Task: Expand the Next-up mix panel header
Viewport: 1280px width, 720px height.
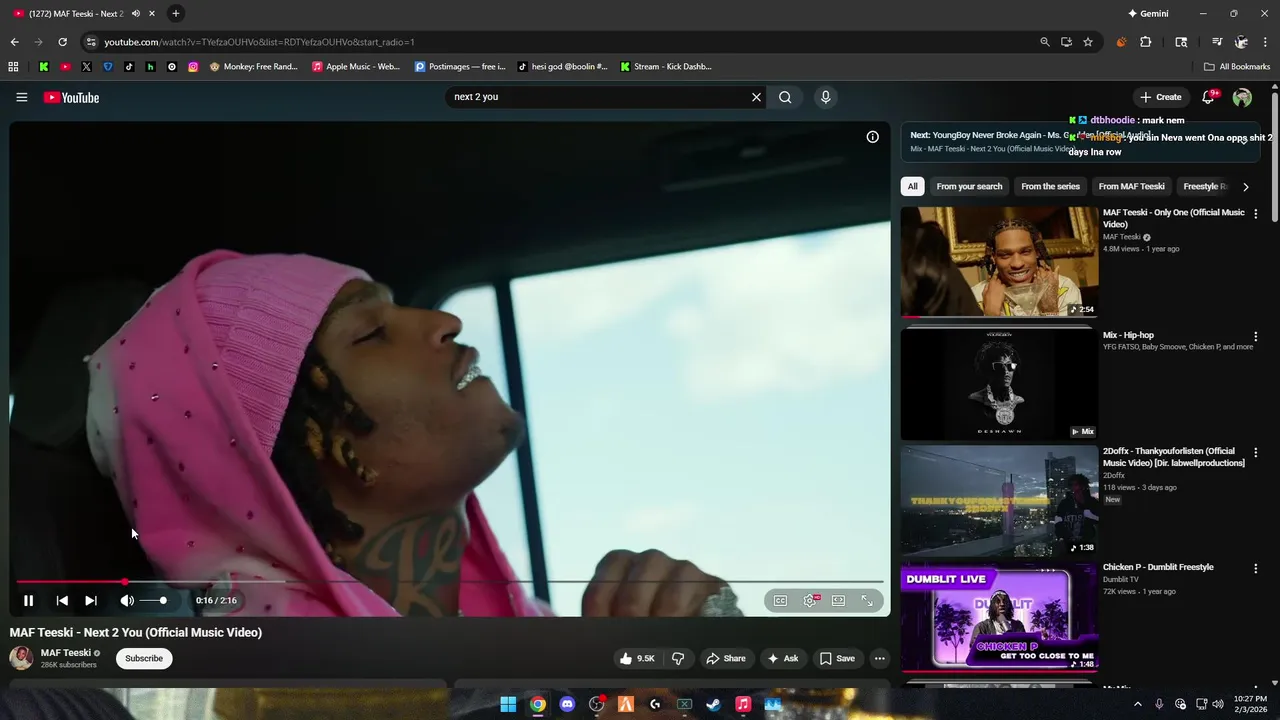Action: 1080,141
